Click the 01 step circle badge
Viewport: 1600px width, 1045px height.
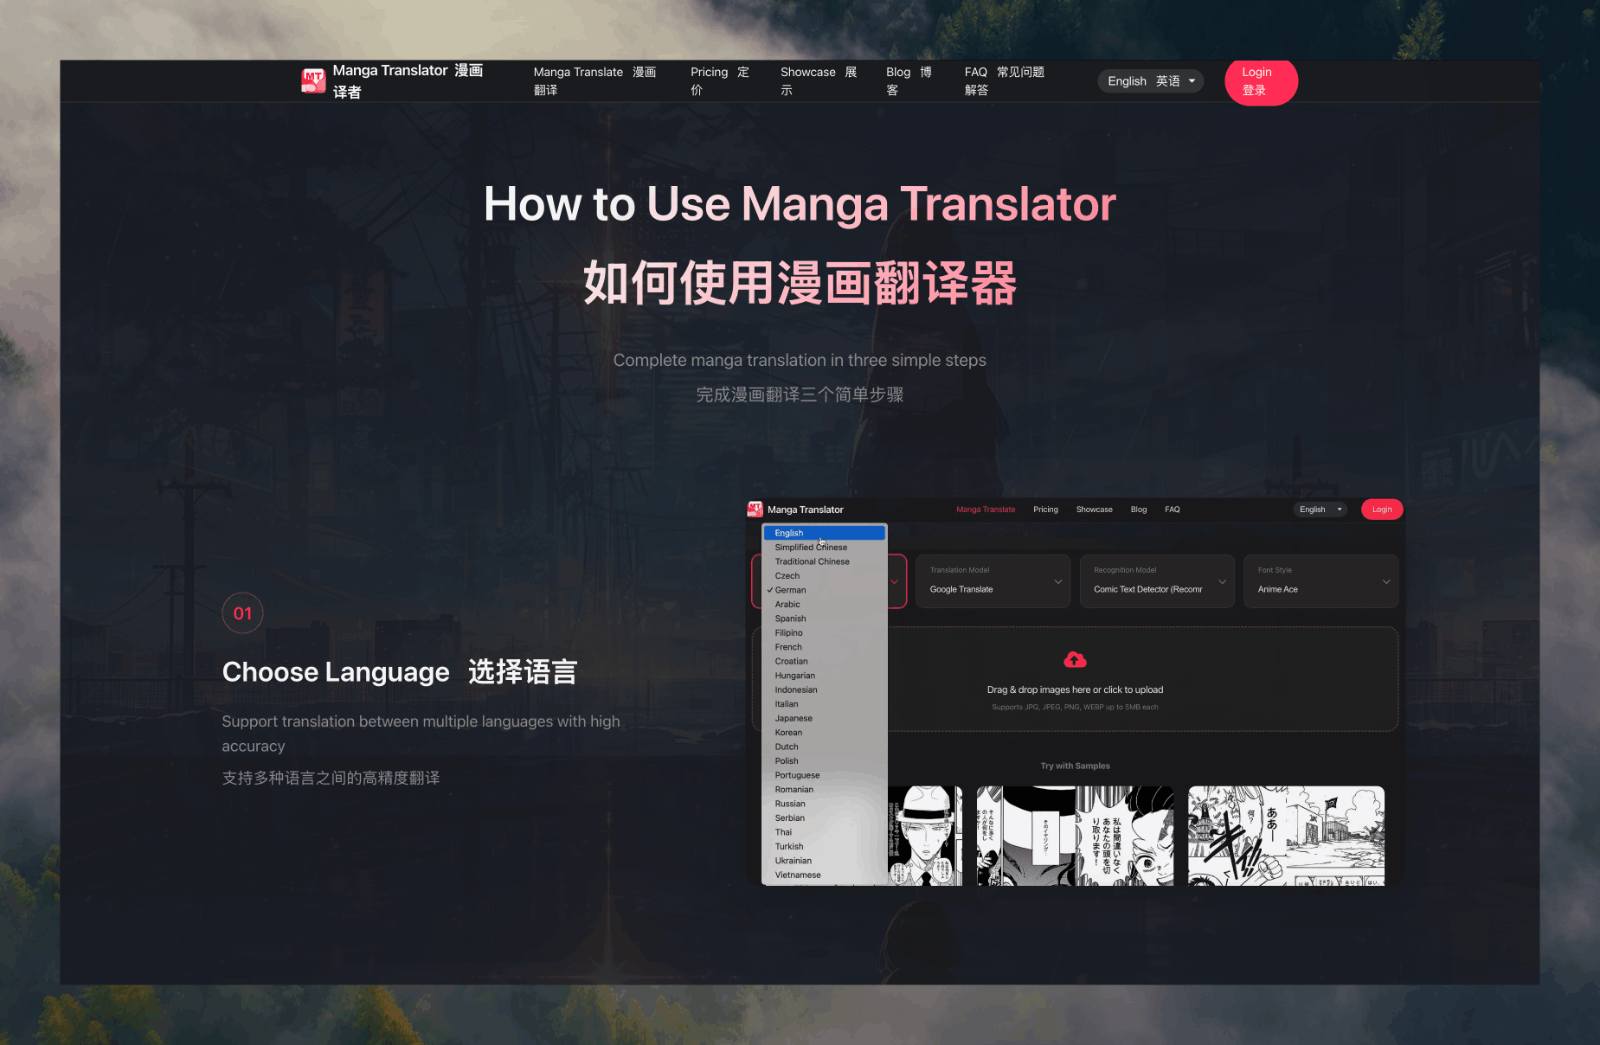pos(243,613)
